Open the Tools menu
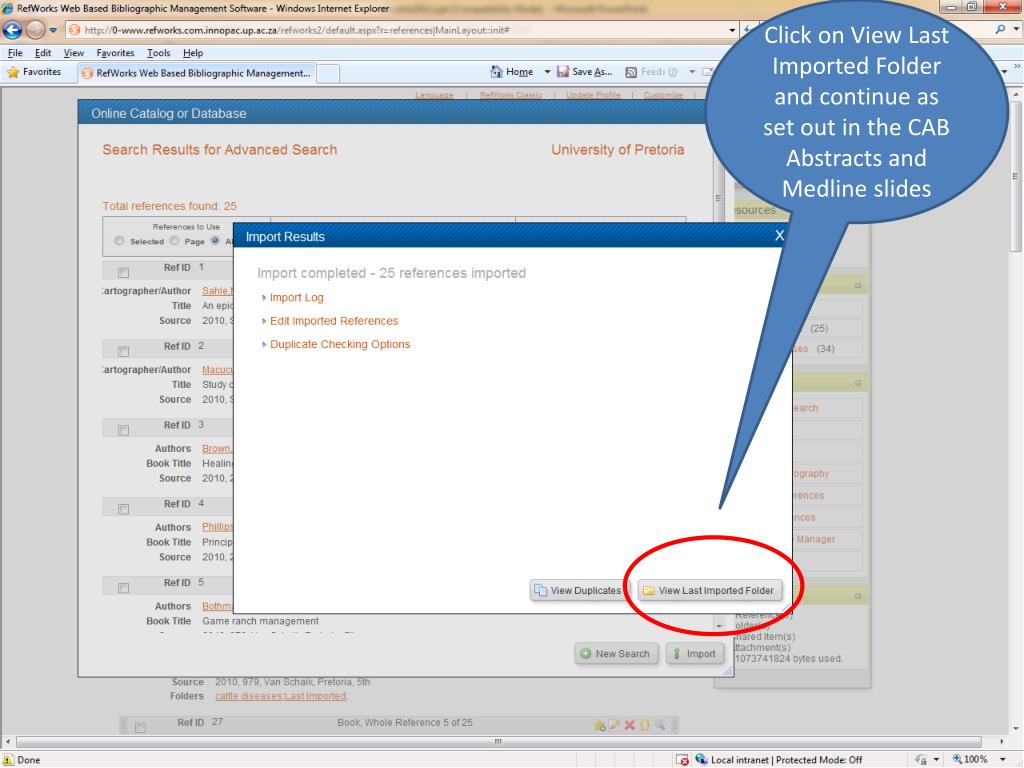 click(158, 53)
